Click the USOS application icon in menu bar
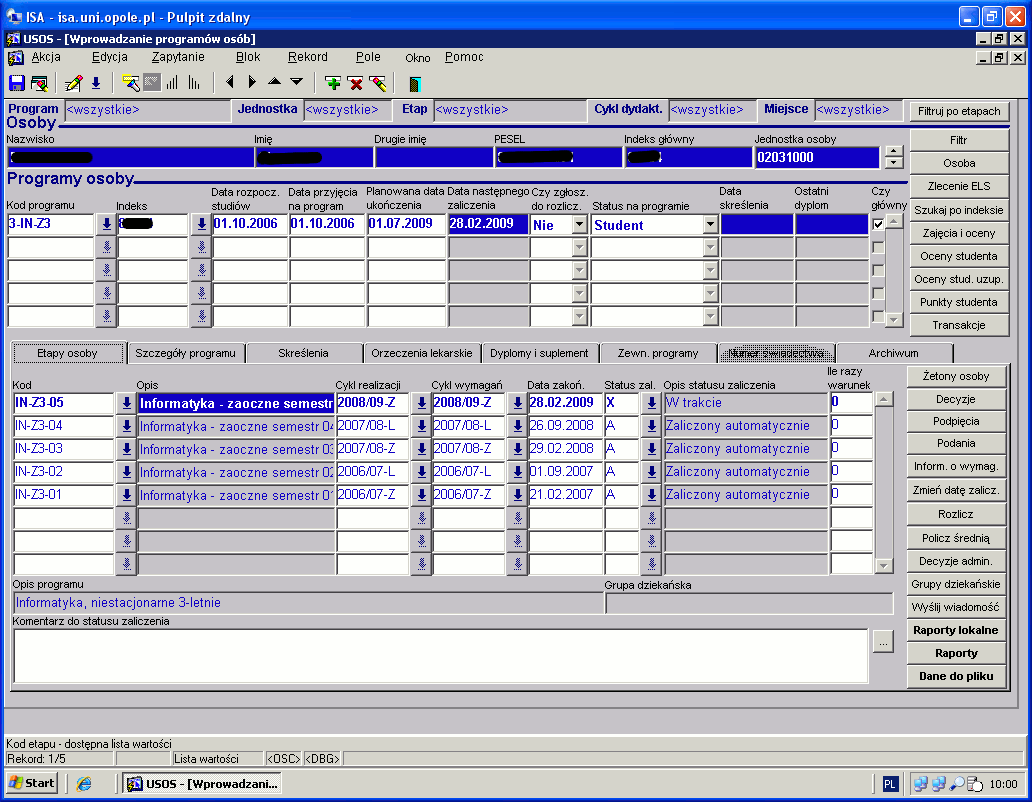This screenshot has width=1032, height=802. coord(15,57)
